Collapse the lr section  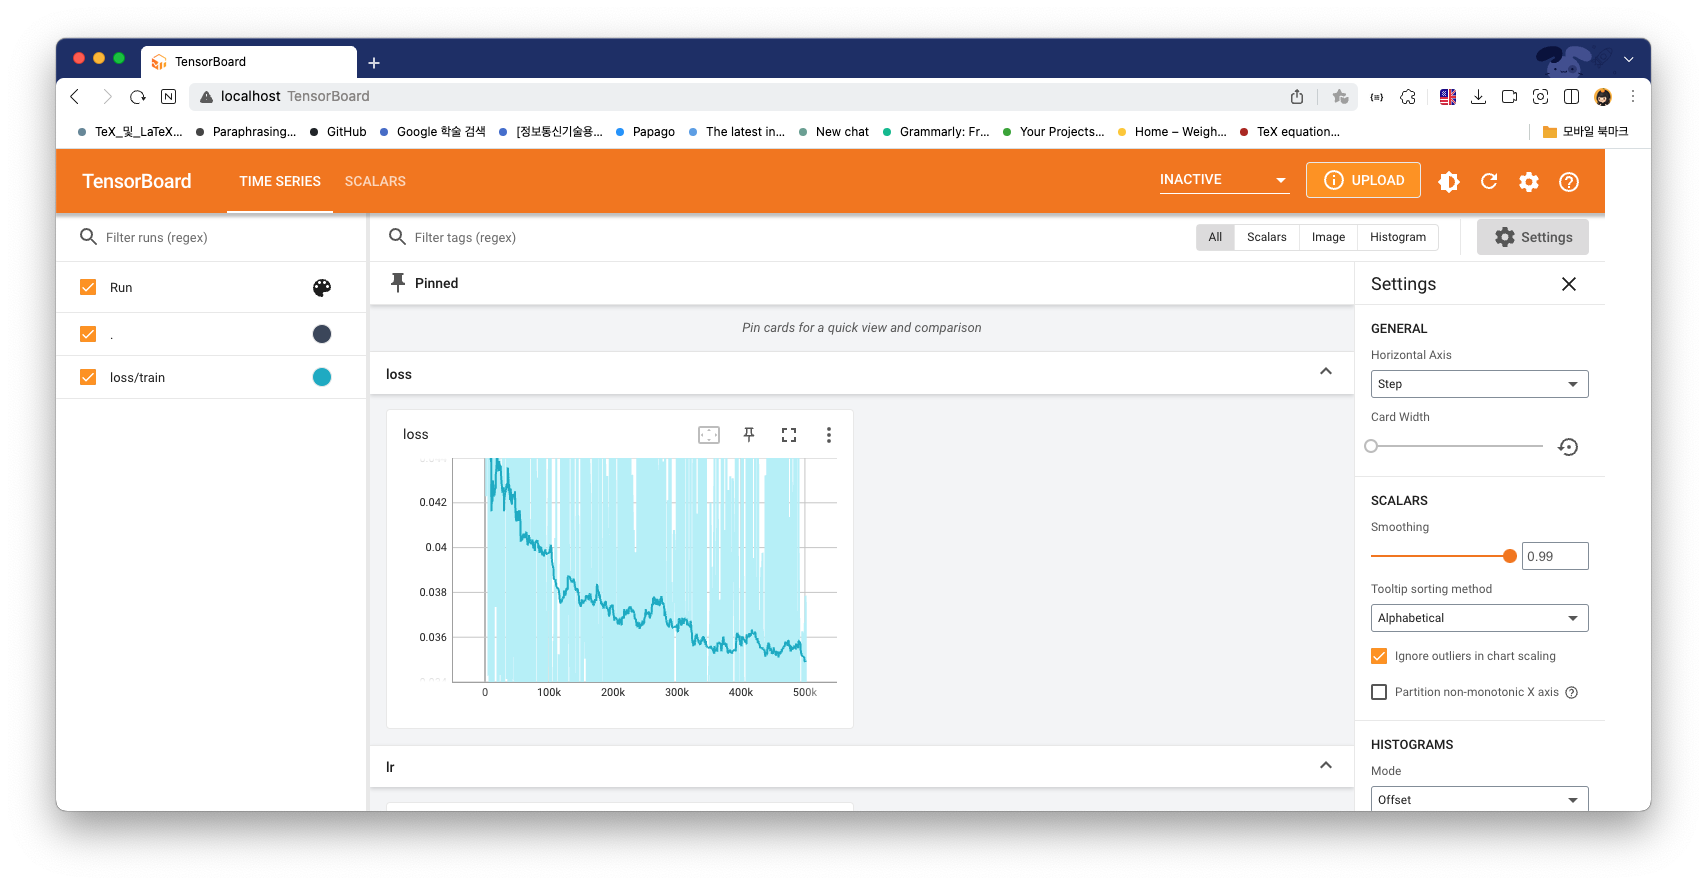tap(1326, 766)
